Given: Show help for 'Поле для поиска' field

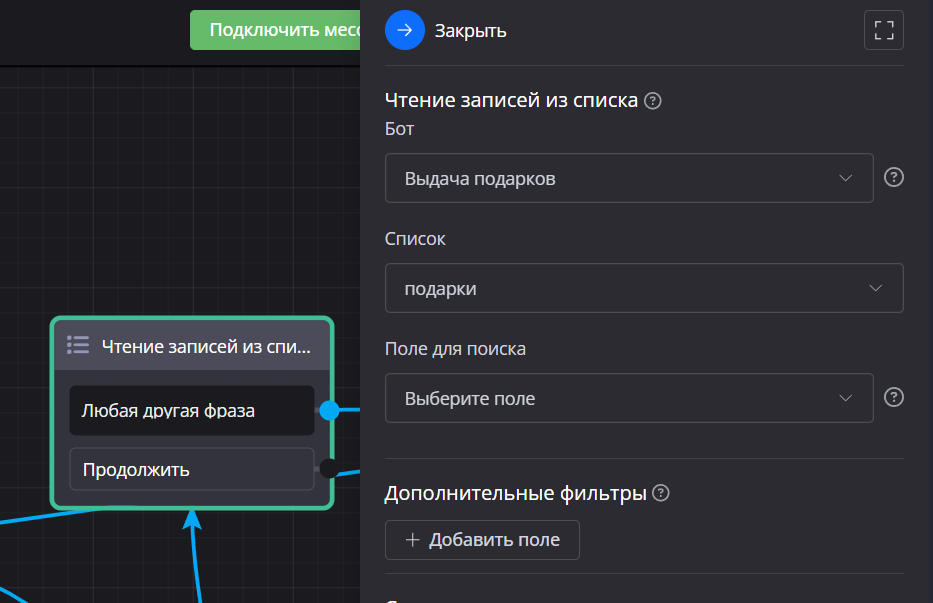Looking at the screenshot, I should pos(895,398).
